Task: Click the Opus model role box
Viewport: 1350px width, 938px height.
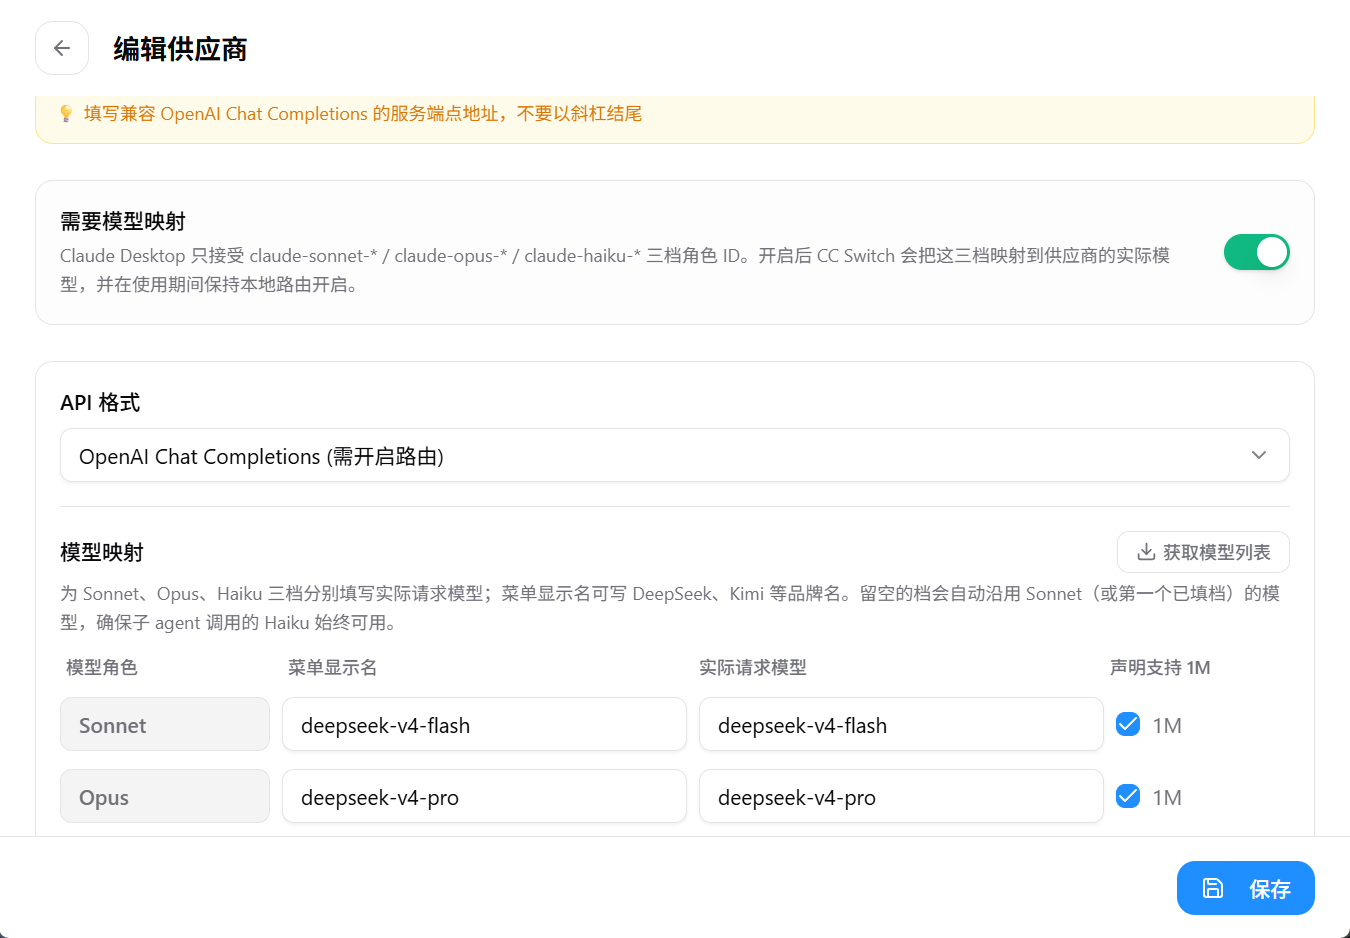Action: 165,796
